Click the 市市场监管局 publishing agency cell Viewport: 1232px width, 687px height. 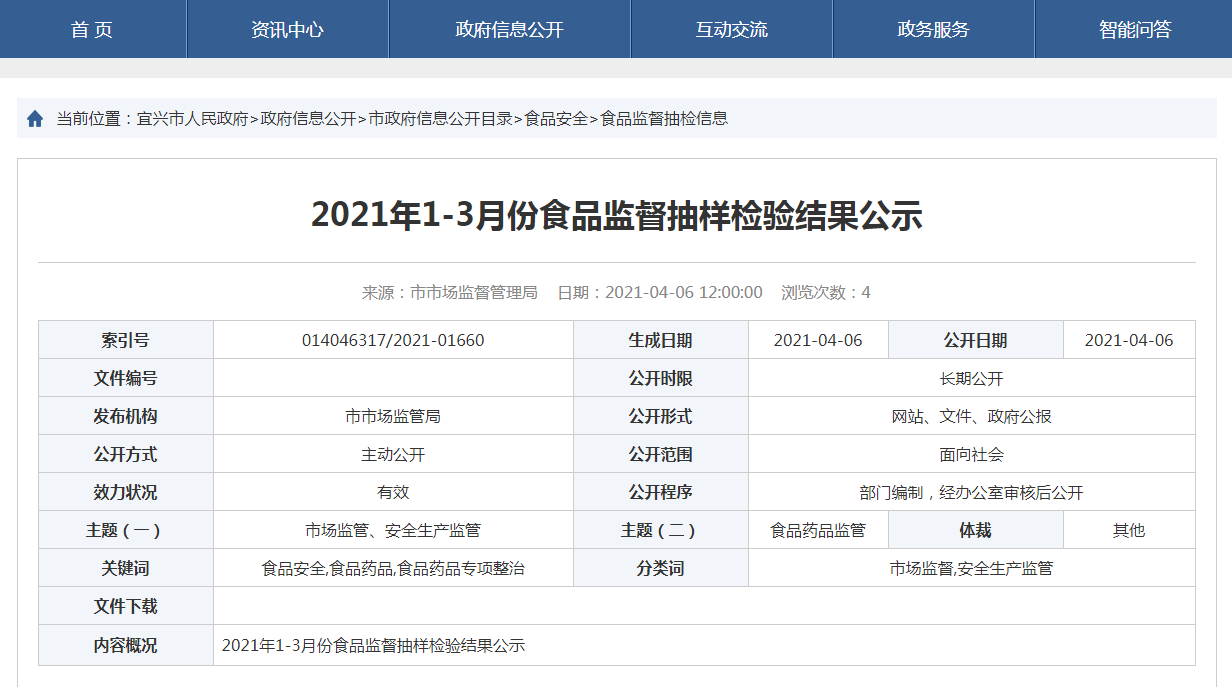[393, 417]
